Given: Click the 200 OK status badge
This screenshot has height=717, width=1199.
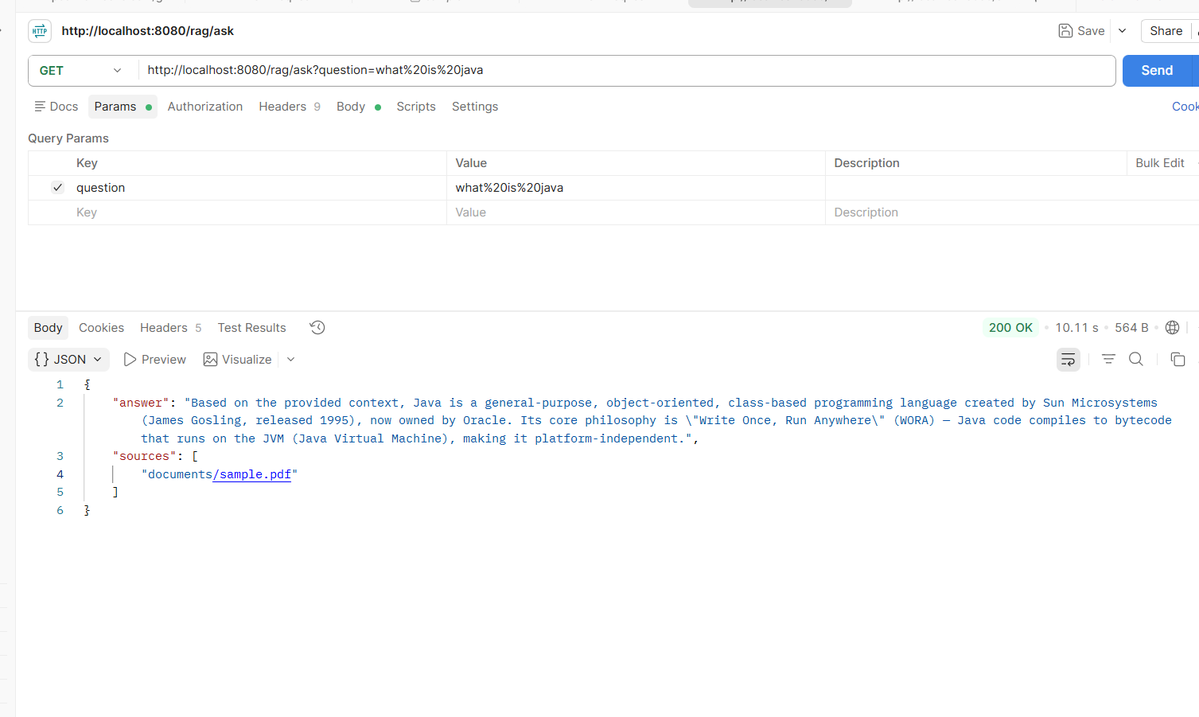Looking at the screenshot, I should click(x=1010, y=328).
